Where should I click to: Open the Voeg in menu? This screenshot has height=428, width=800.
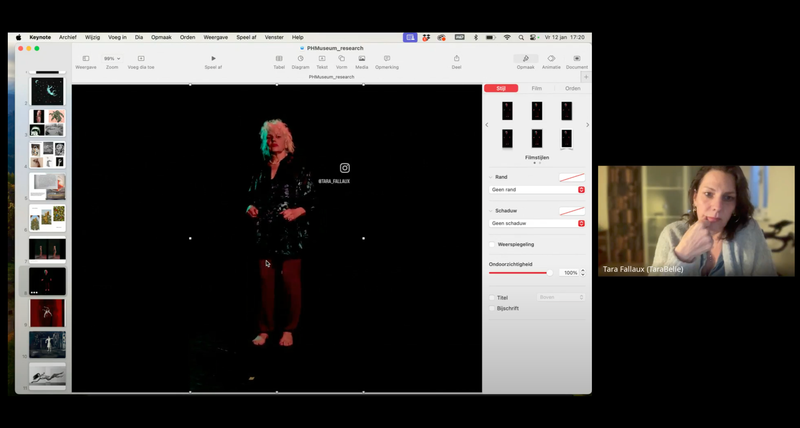click(x=117, y=37)
